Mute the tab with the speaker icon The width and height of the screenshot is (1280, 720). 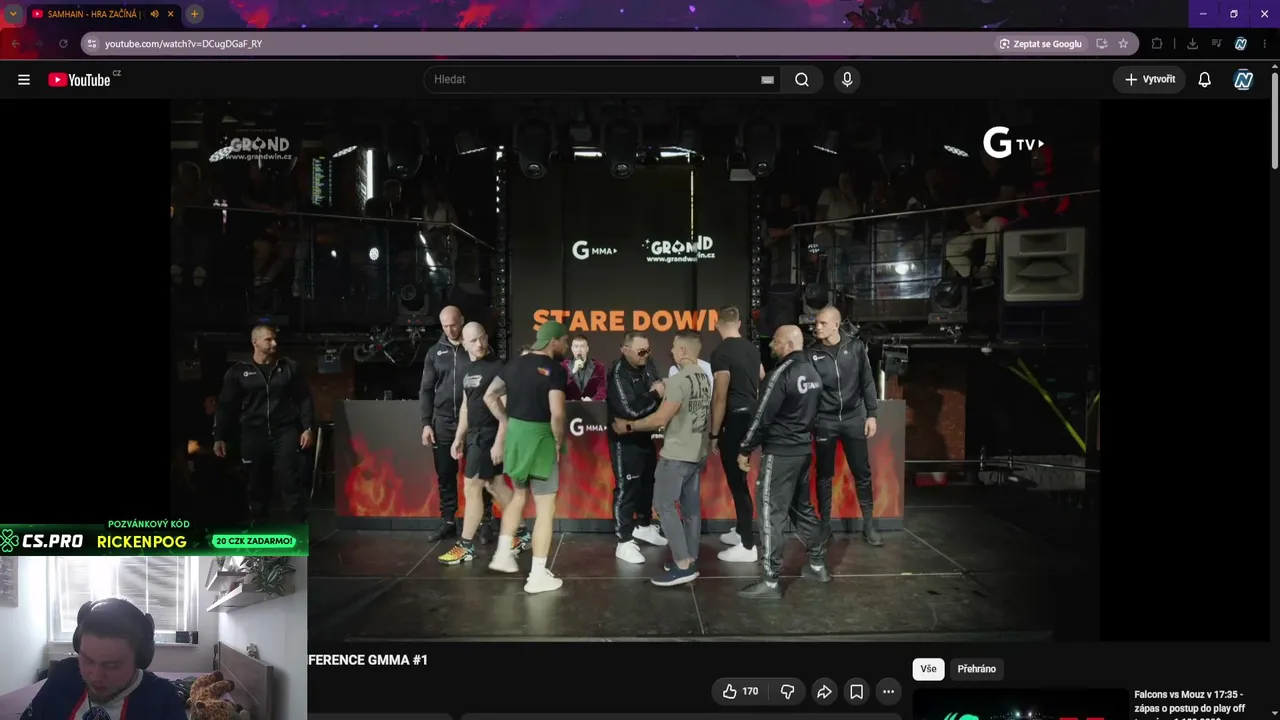155,14
